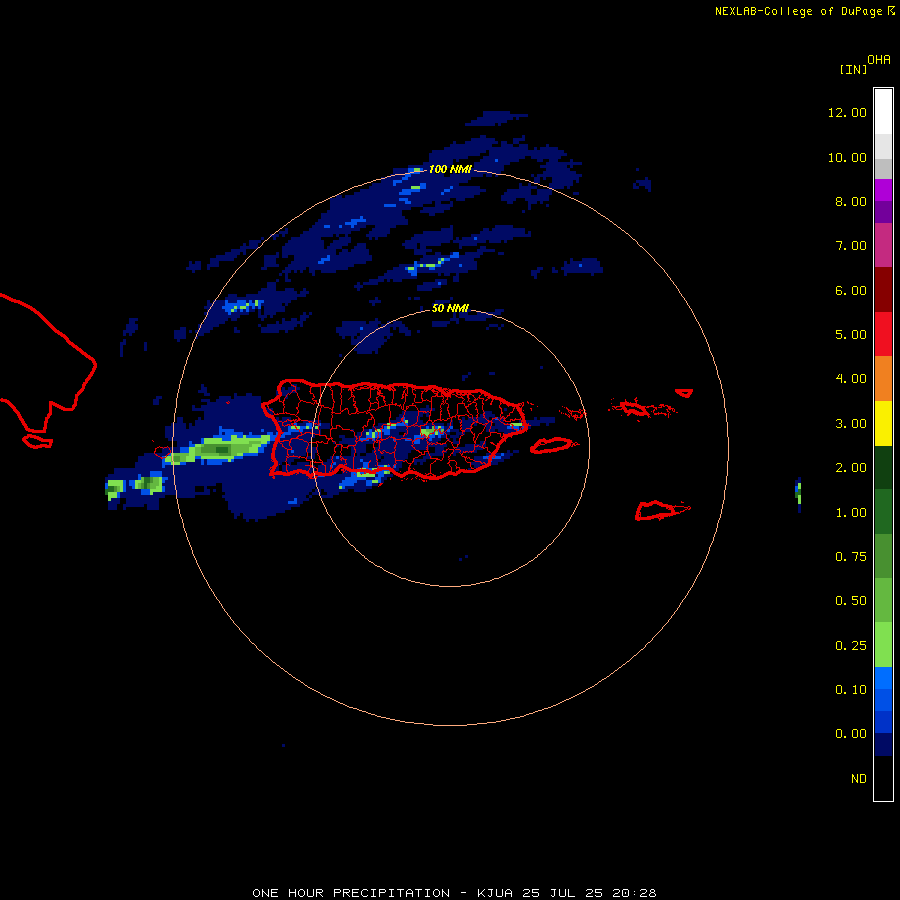Click the 100 NMI range ring label
The height and width of the screenshot is (900, 900).
450,169
